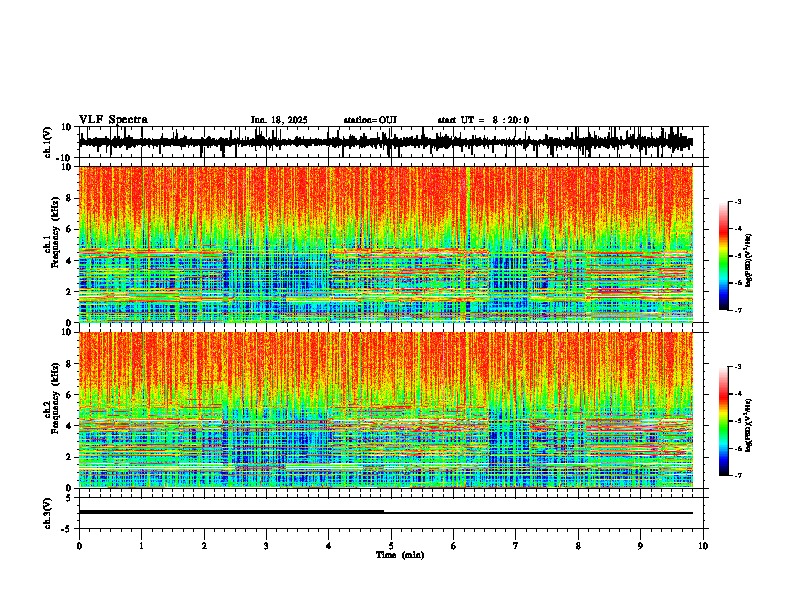Click the 'VLF Spectra' title text
This screenshot has height=612, width=792.
pyautogui.click(x=113, y=120)
